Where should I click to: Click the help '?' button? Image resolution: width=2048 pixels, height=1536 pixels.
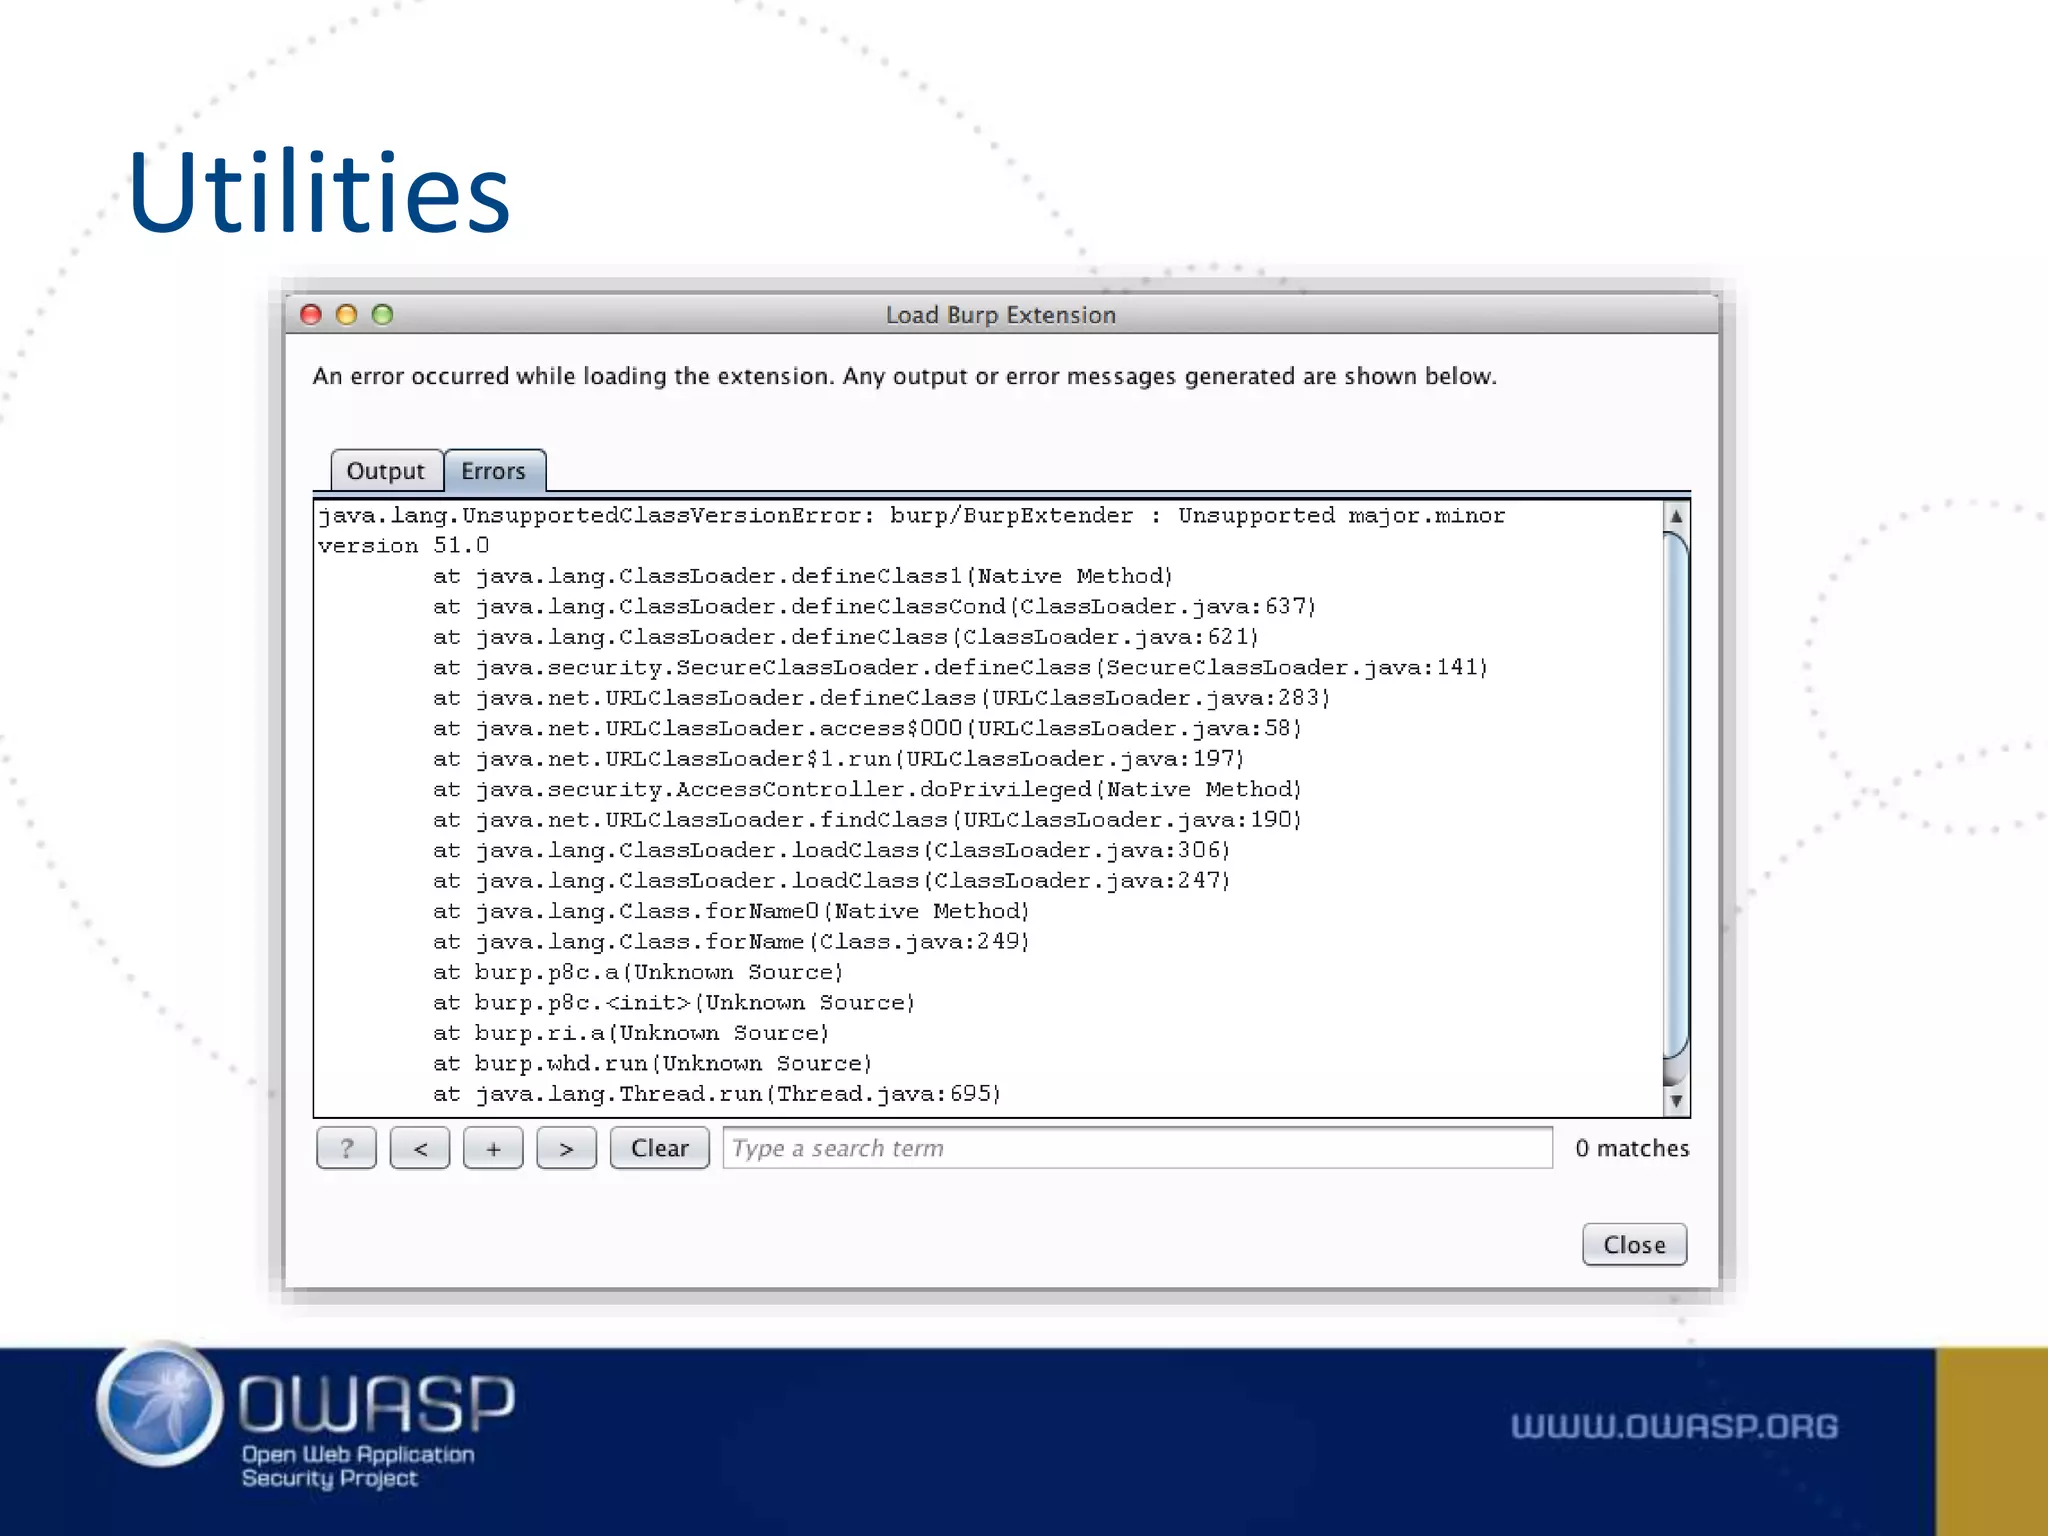pyautogui.click(x=346, y=1148)
